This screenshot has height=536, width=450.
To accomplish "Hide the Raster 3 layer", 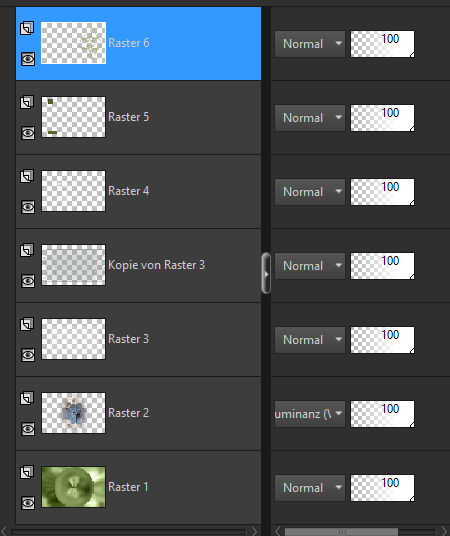I will [28, 355].
